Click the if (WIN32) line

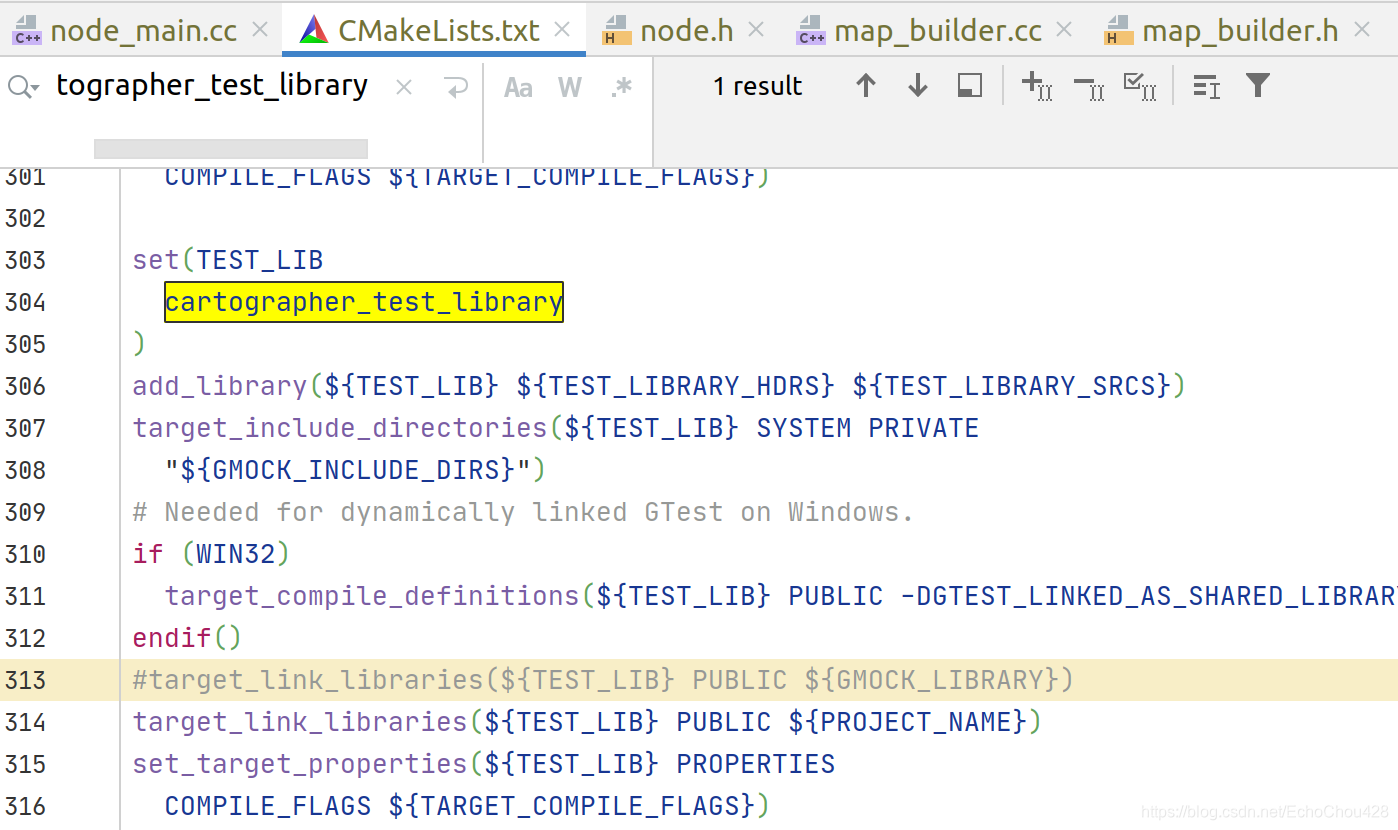(x=211, y=554)
